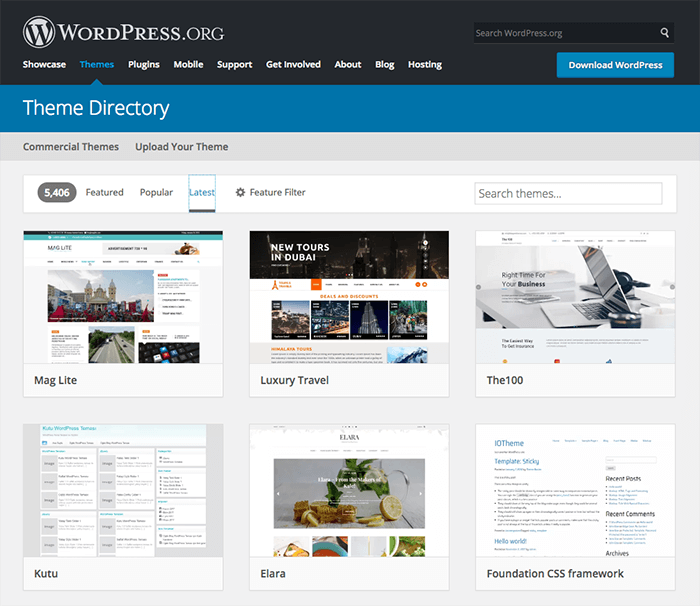
Task: Go to the Plugins page
Action: pyautogui.click(x=144, y=65)
